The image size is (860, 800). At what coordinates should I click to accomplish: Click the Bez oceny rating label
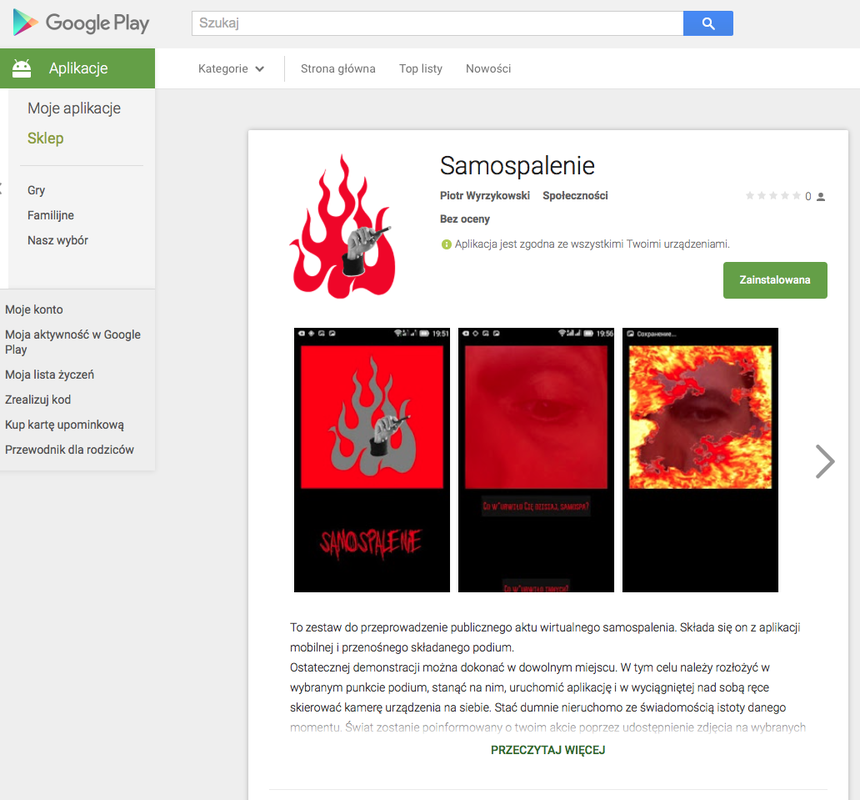pyautogui.click(x=465, y=219)
